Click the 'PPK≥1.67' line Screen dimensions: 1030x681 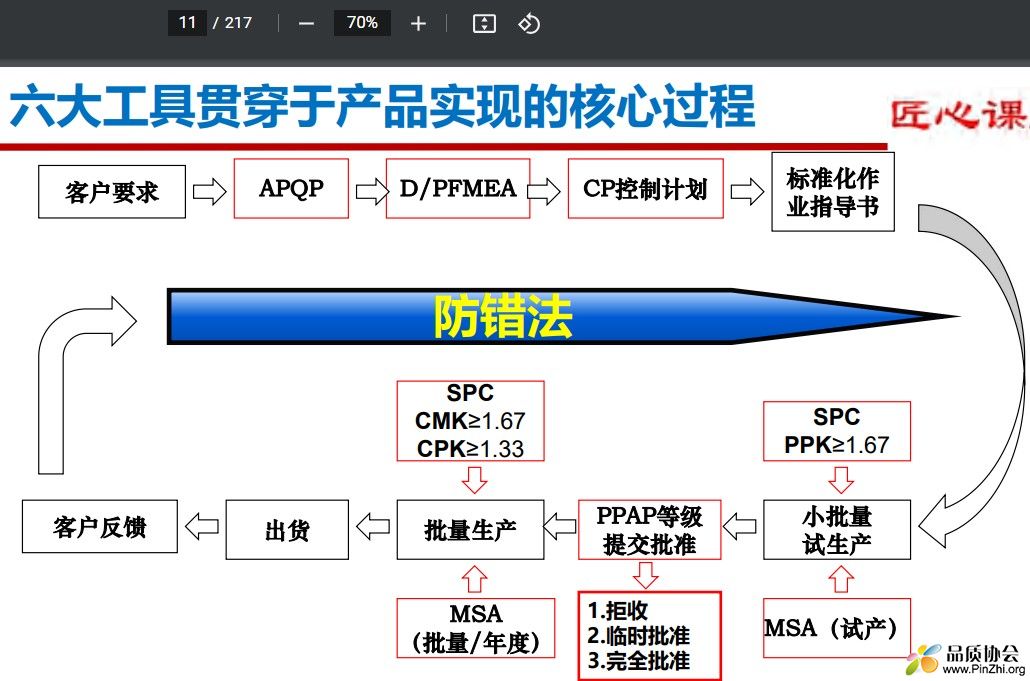[x=836, y=445]
